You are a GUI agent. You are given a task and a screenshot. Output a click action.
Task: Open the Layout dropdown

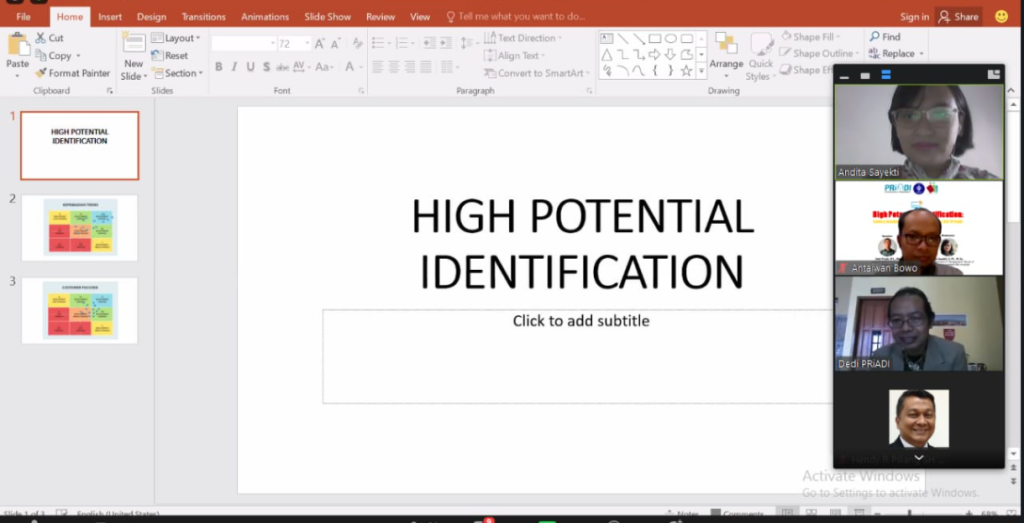[176, 38]
